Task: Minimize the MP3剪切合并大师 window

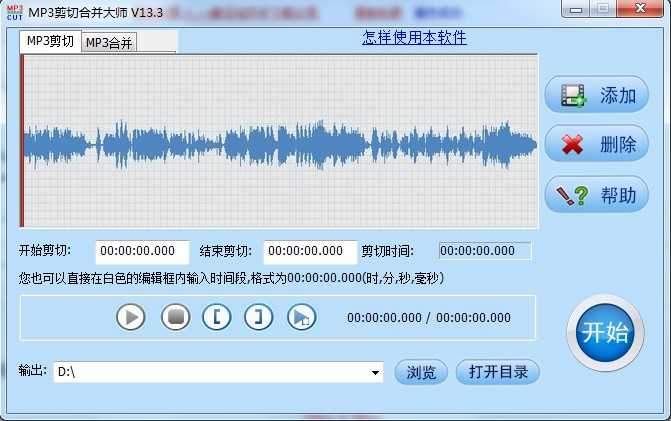Action: tap(575, 9)
